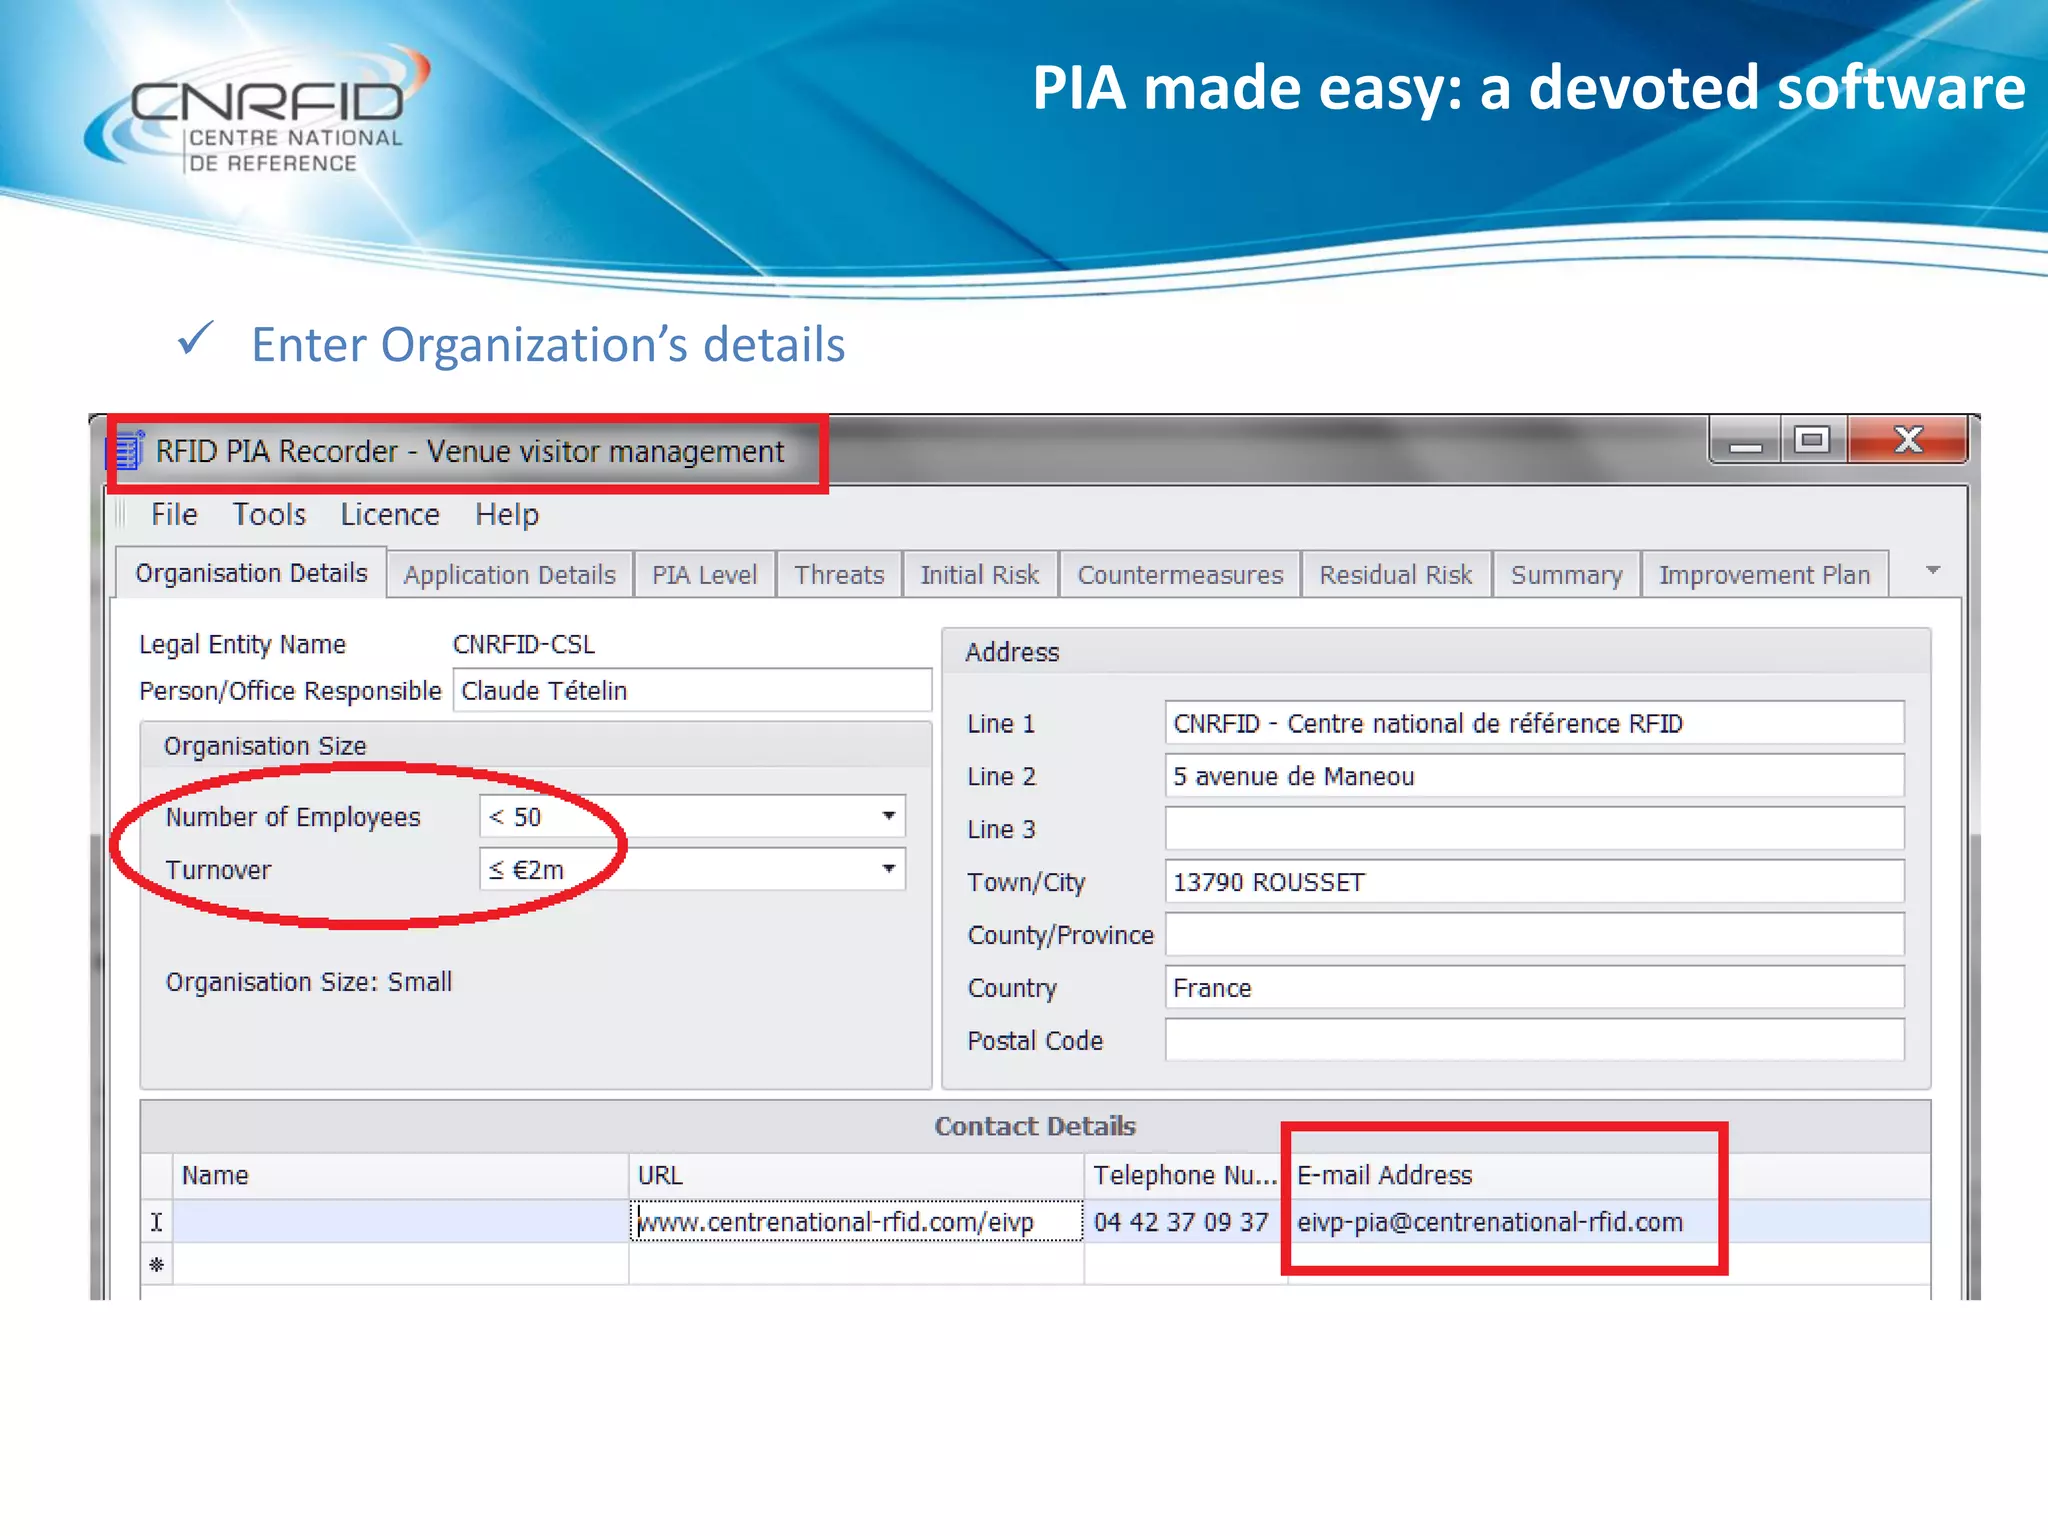Screen dimensions: 2048x1536
Task: Maximize the RFID PIA Recorder window
Action: coord(1812,440)
